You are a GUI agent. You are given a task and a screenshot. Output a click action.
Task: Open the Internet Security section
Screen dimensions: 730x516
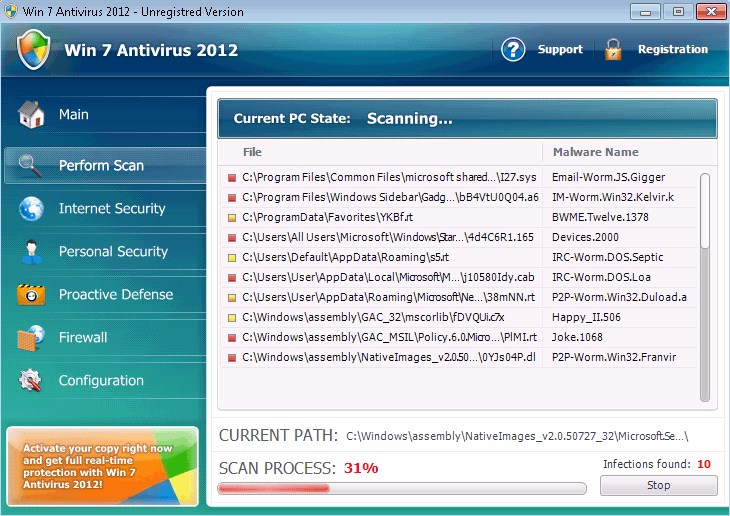tap(111, 209)
